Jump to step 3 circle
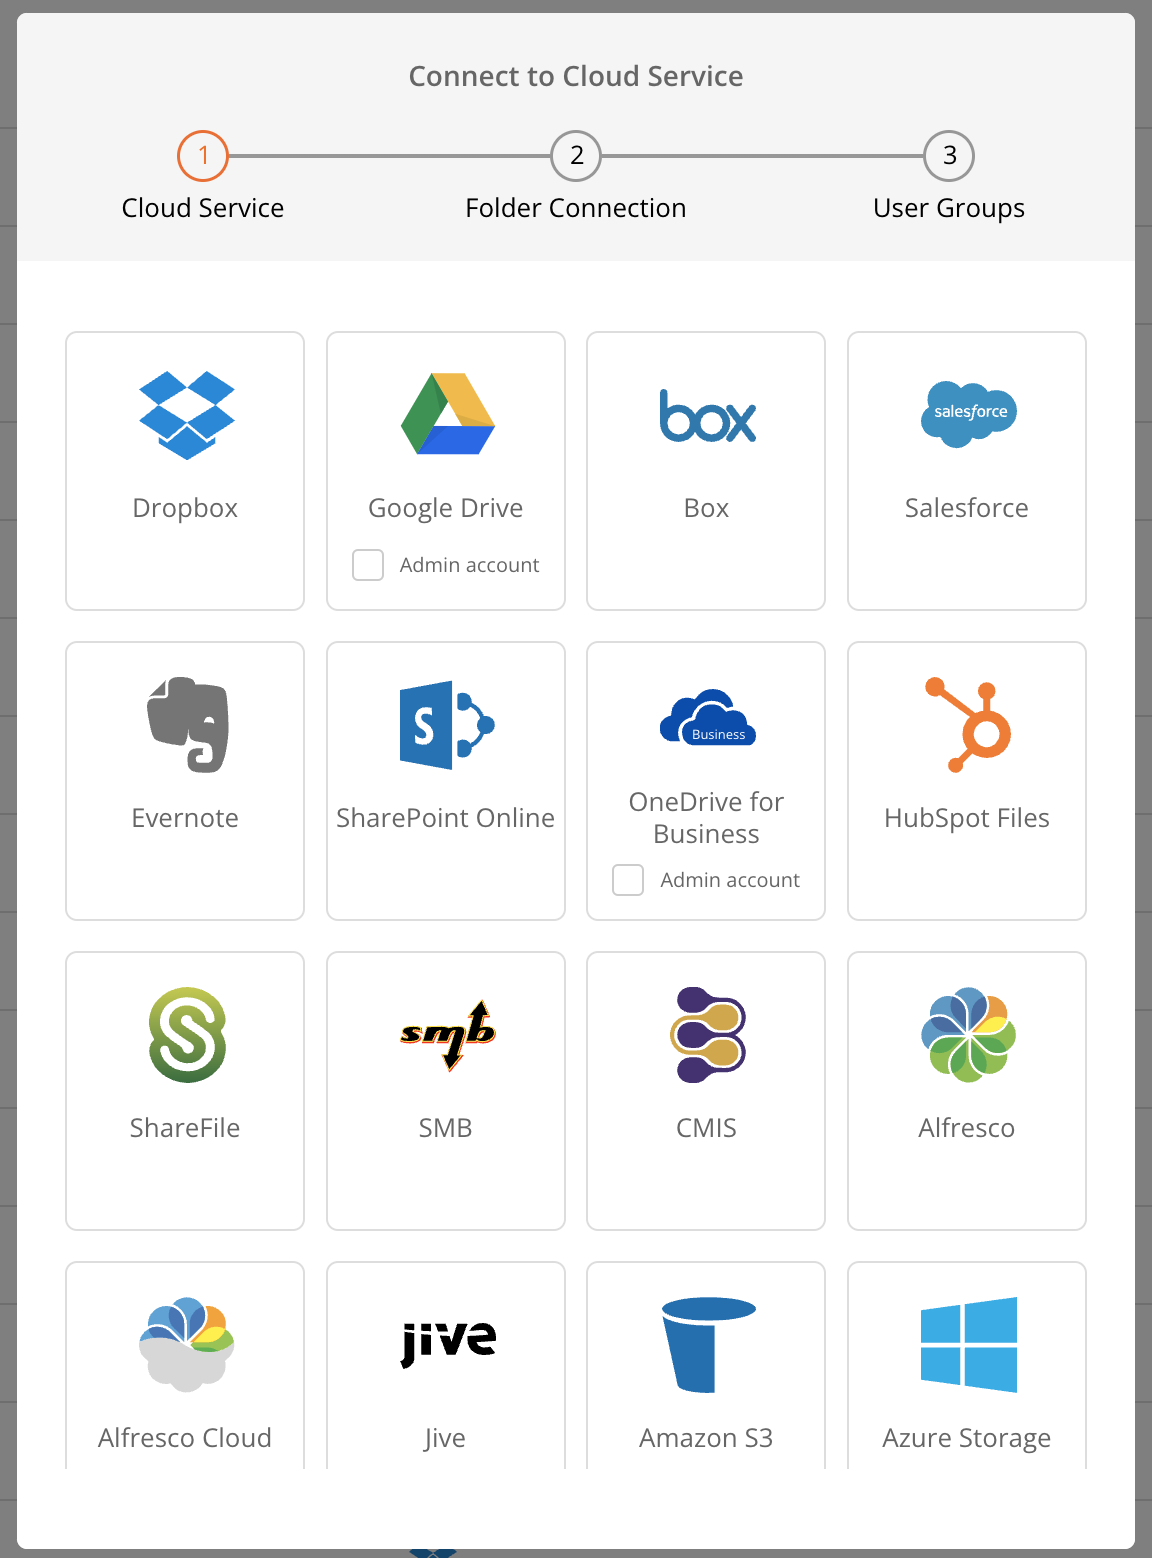1152x1558 pixels. coord(949,156)
